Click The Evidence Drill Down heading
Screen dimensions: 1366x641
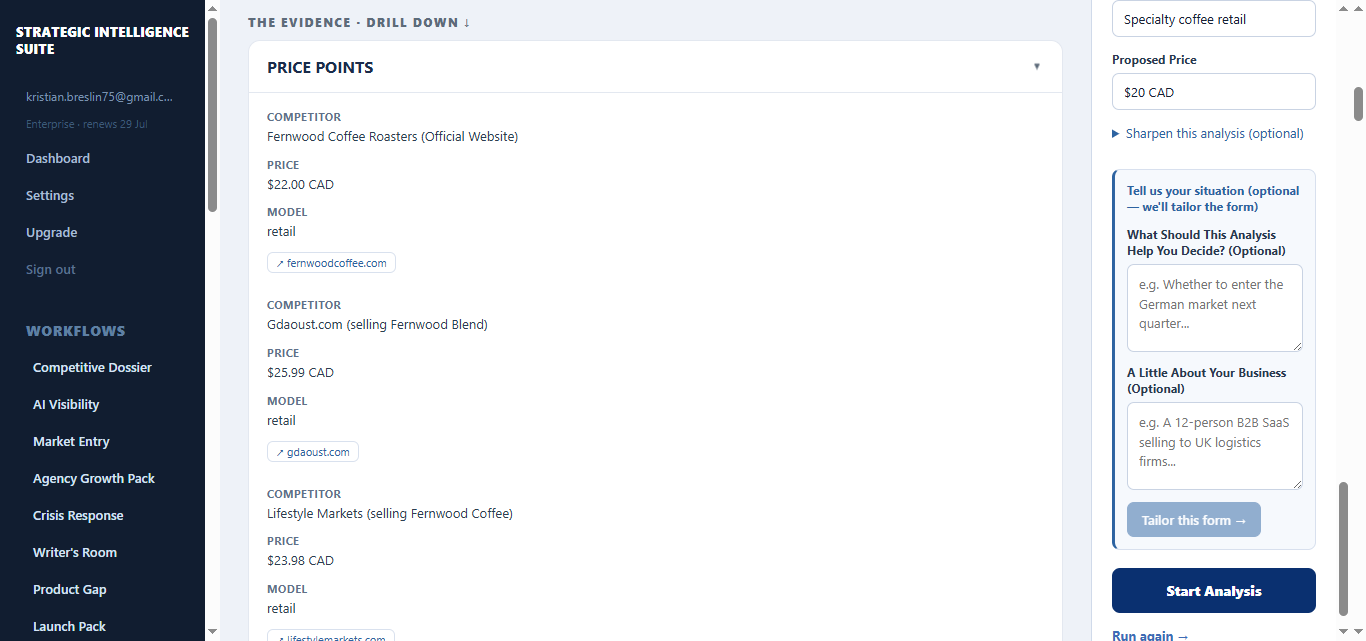pos(359,22)
